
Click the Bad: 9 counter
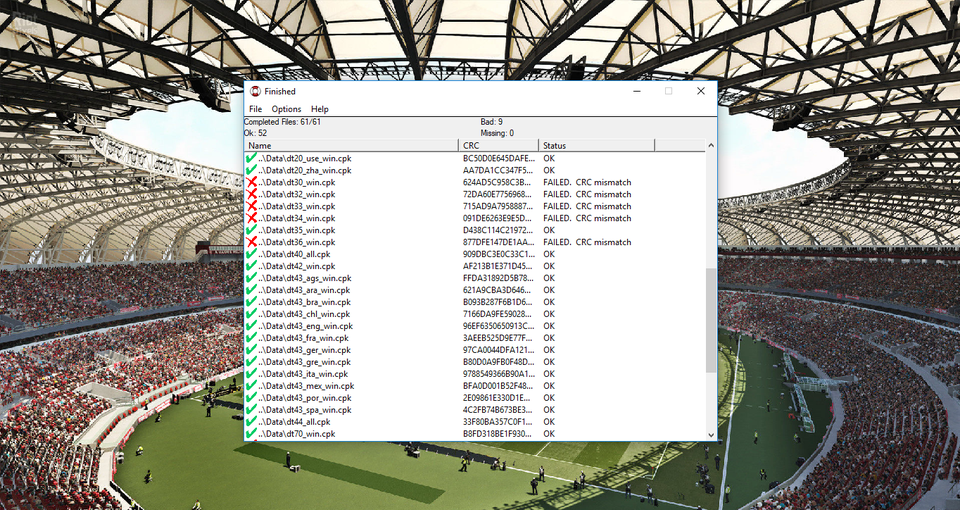(x=492, y=122)
